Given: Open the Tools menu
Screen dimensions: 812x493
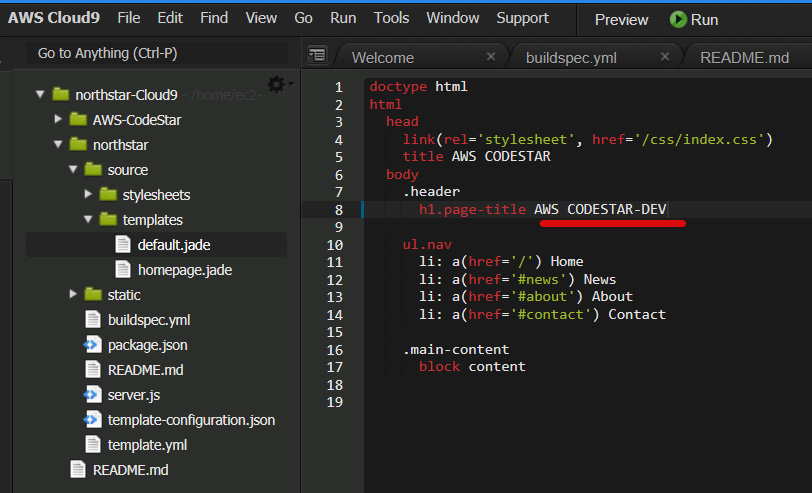Looking at the screenshot, I should 392,18.
